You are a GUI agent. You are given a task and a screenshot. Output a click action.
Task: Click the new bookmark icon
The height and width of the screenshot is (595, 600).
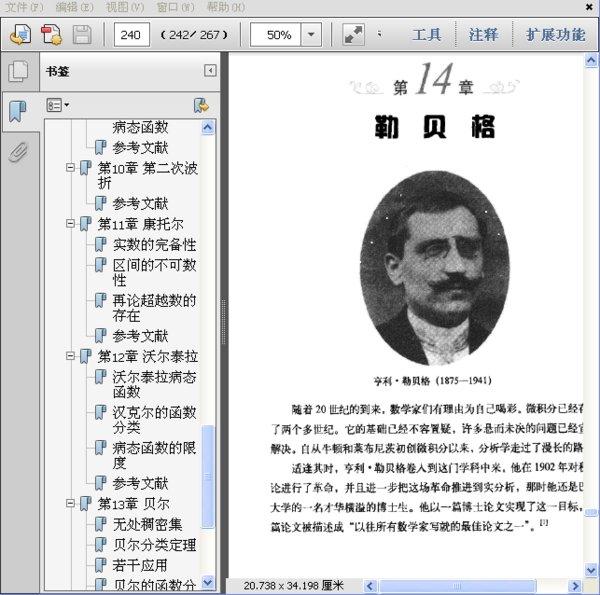[201, 106]
